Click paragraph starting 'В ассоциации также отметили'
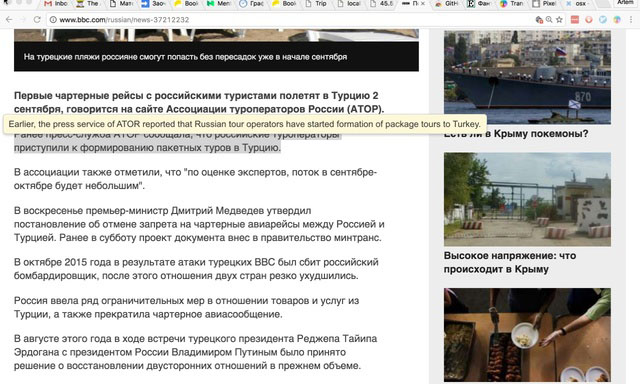Image resolution: width=640 pixels, height=384 pixels. click(195, 179)
